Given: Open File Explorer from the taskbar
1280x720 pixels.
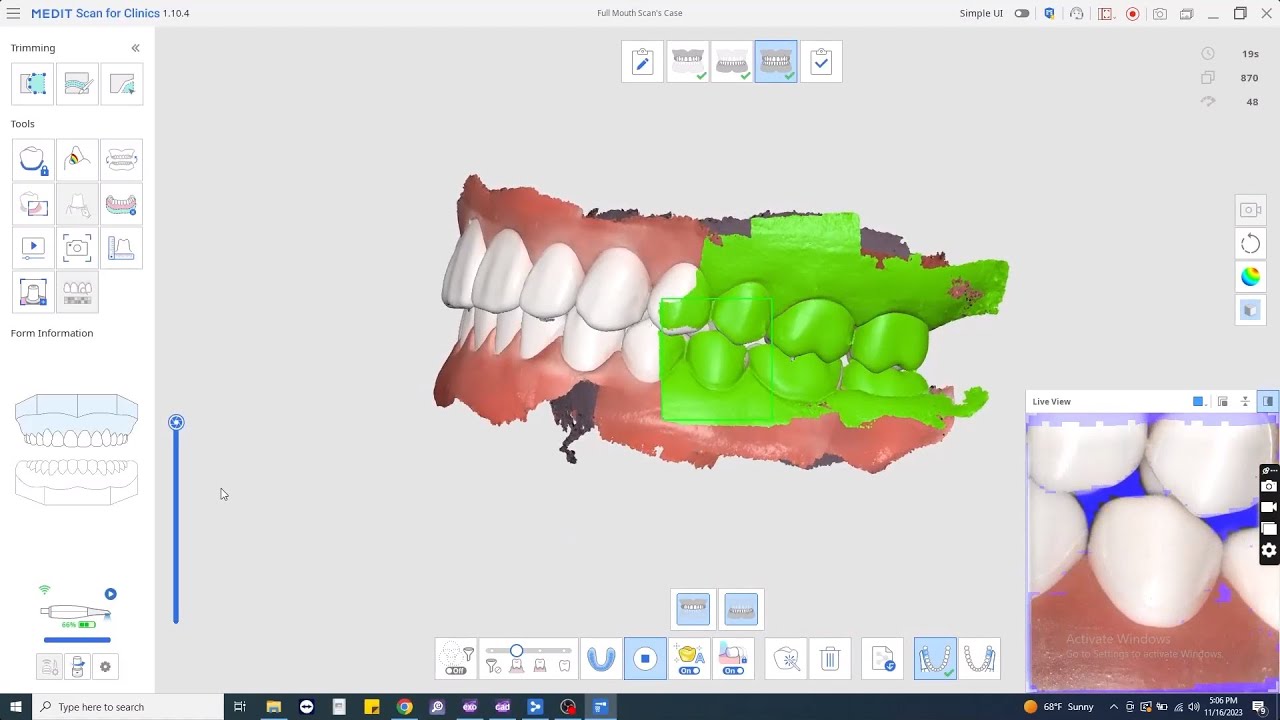Looking at the screenshot, I should pos(273,707).
